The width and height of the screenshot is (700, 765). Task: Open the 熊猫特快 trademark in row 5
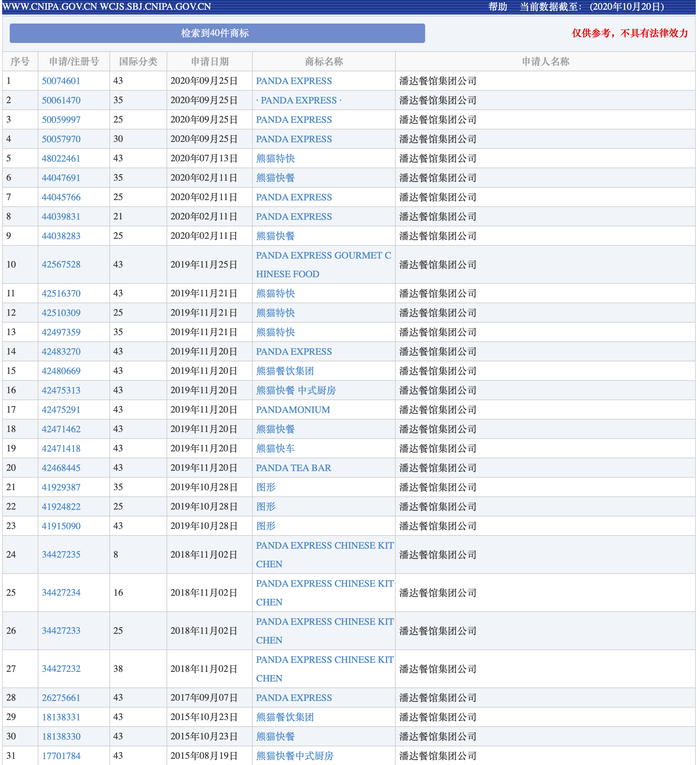[x=275, y=159]
